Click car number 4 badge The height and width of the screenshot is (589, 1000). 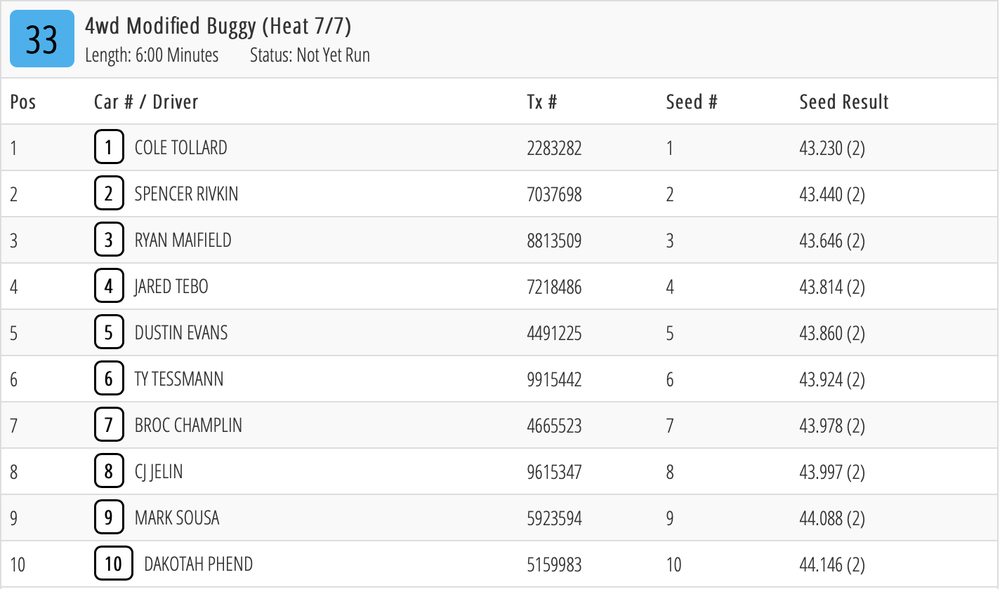point(109,287)
